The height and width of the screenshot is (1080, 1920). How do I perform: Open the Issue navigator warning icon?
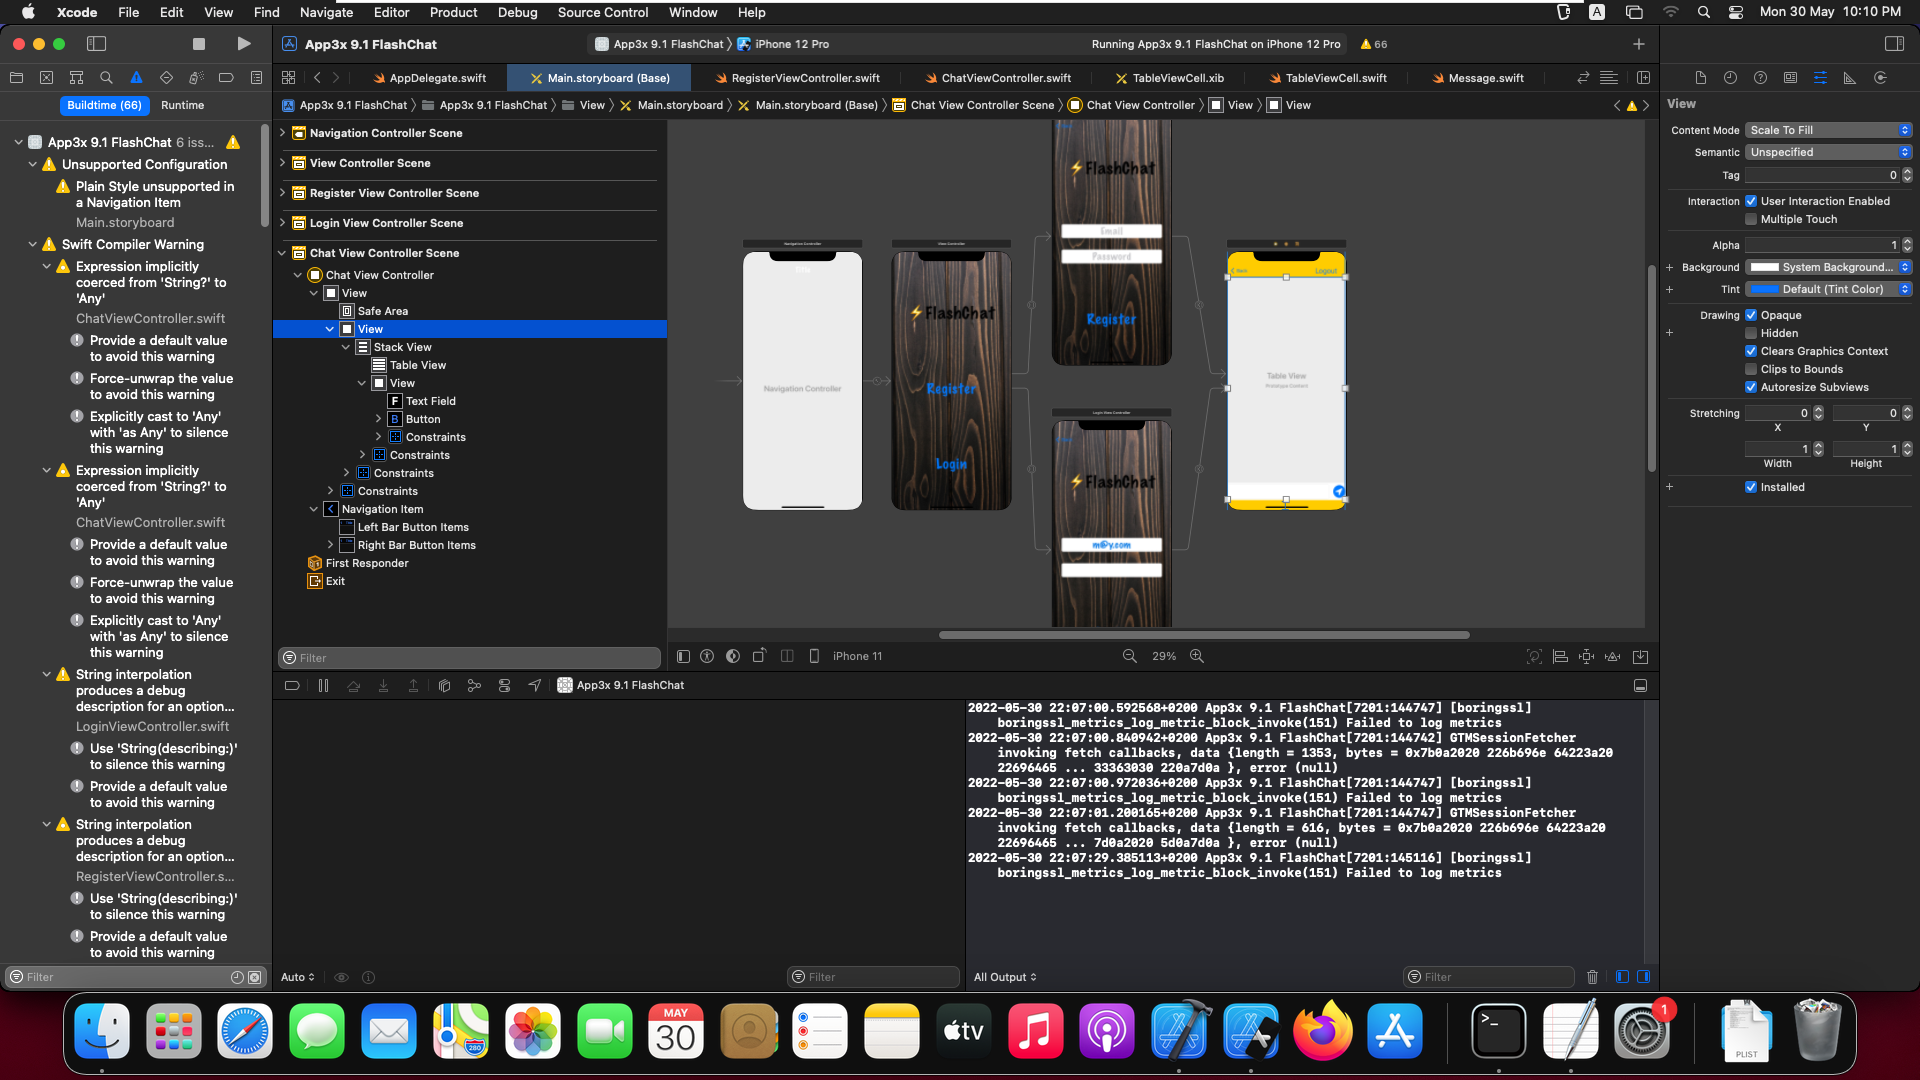[136, 78]
